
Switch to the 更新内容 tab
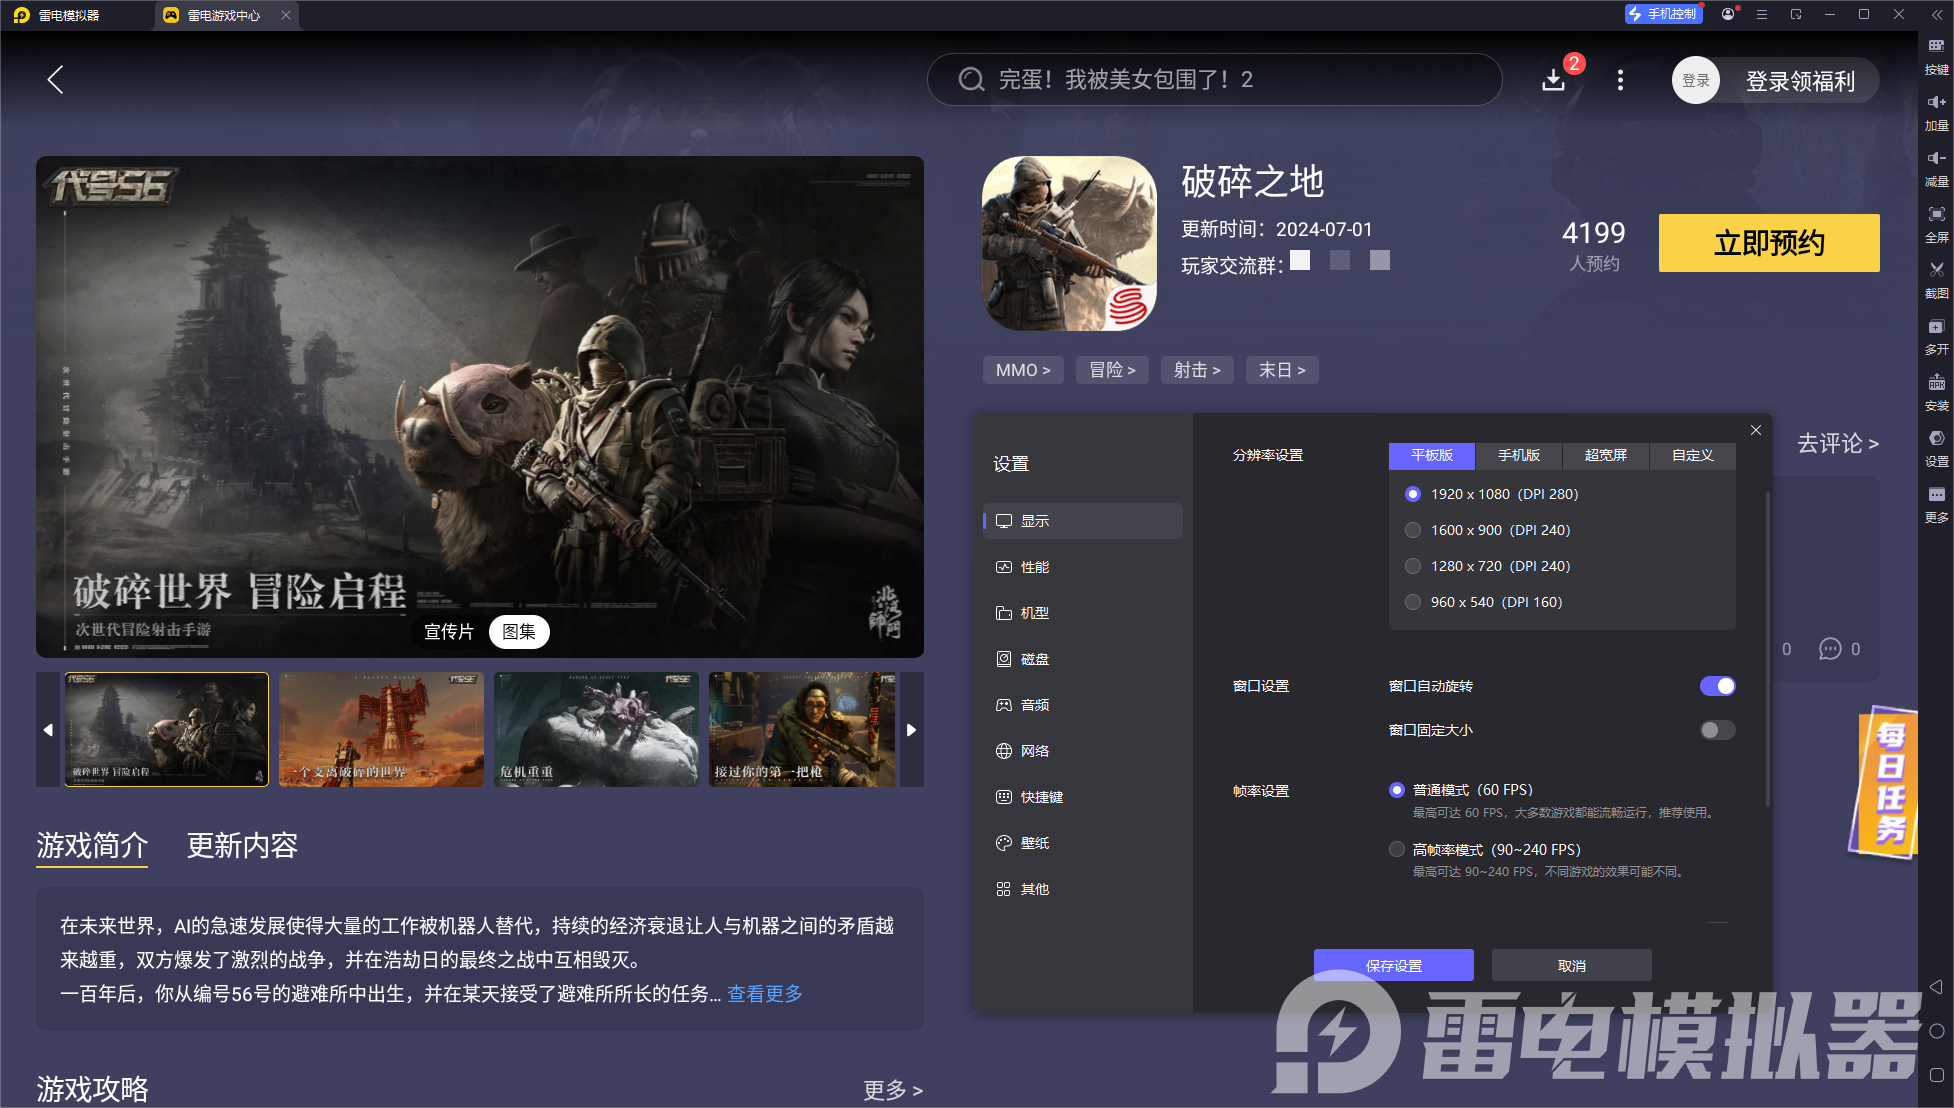click(241, 846)
